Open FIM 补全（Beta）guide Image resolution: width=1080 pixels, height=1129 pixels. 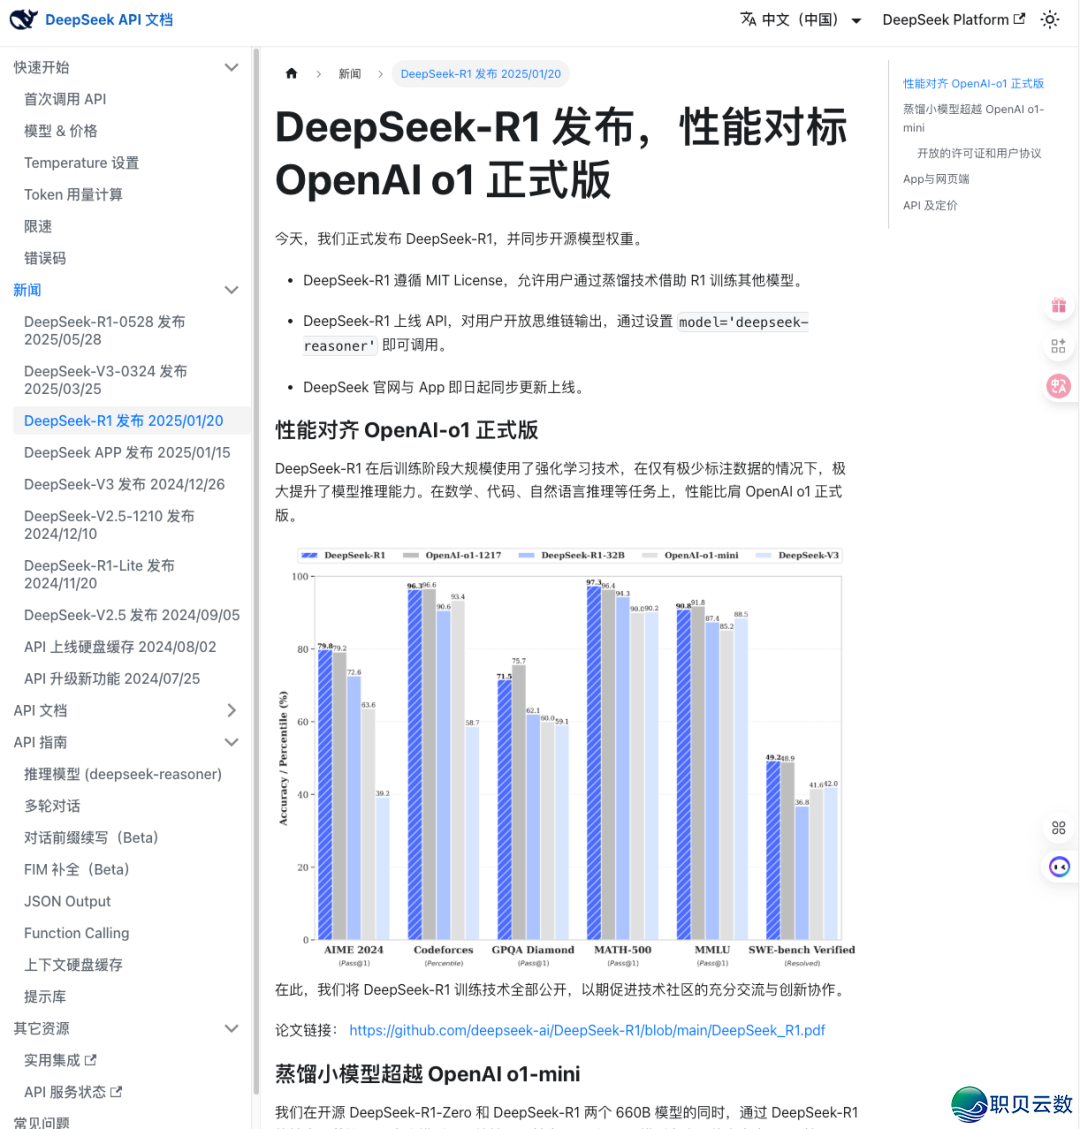[76, 869]
